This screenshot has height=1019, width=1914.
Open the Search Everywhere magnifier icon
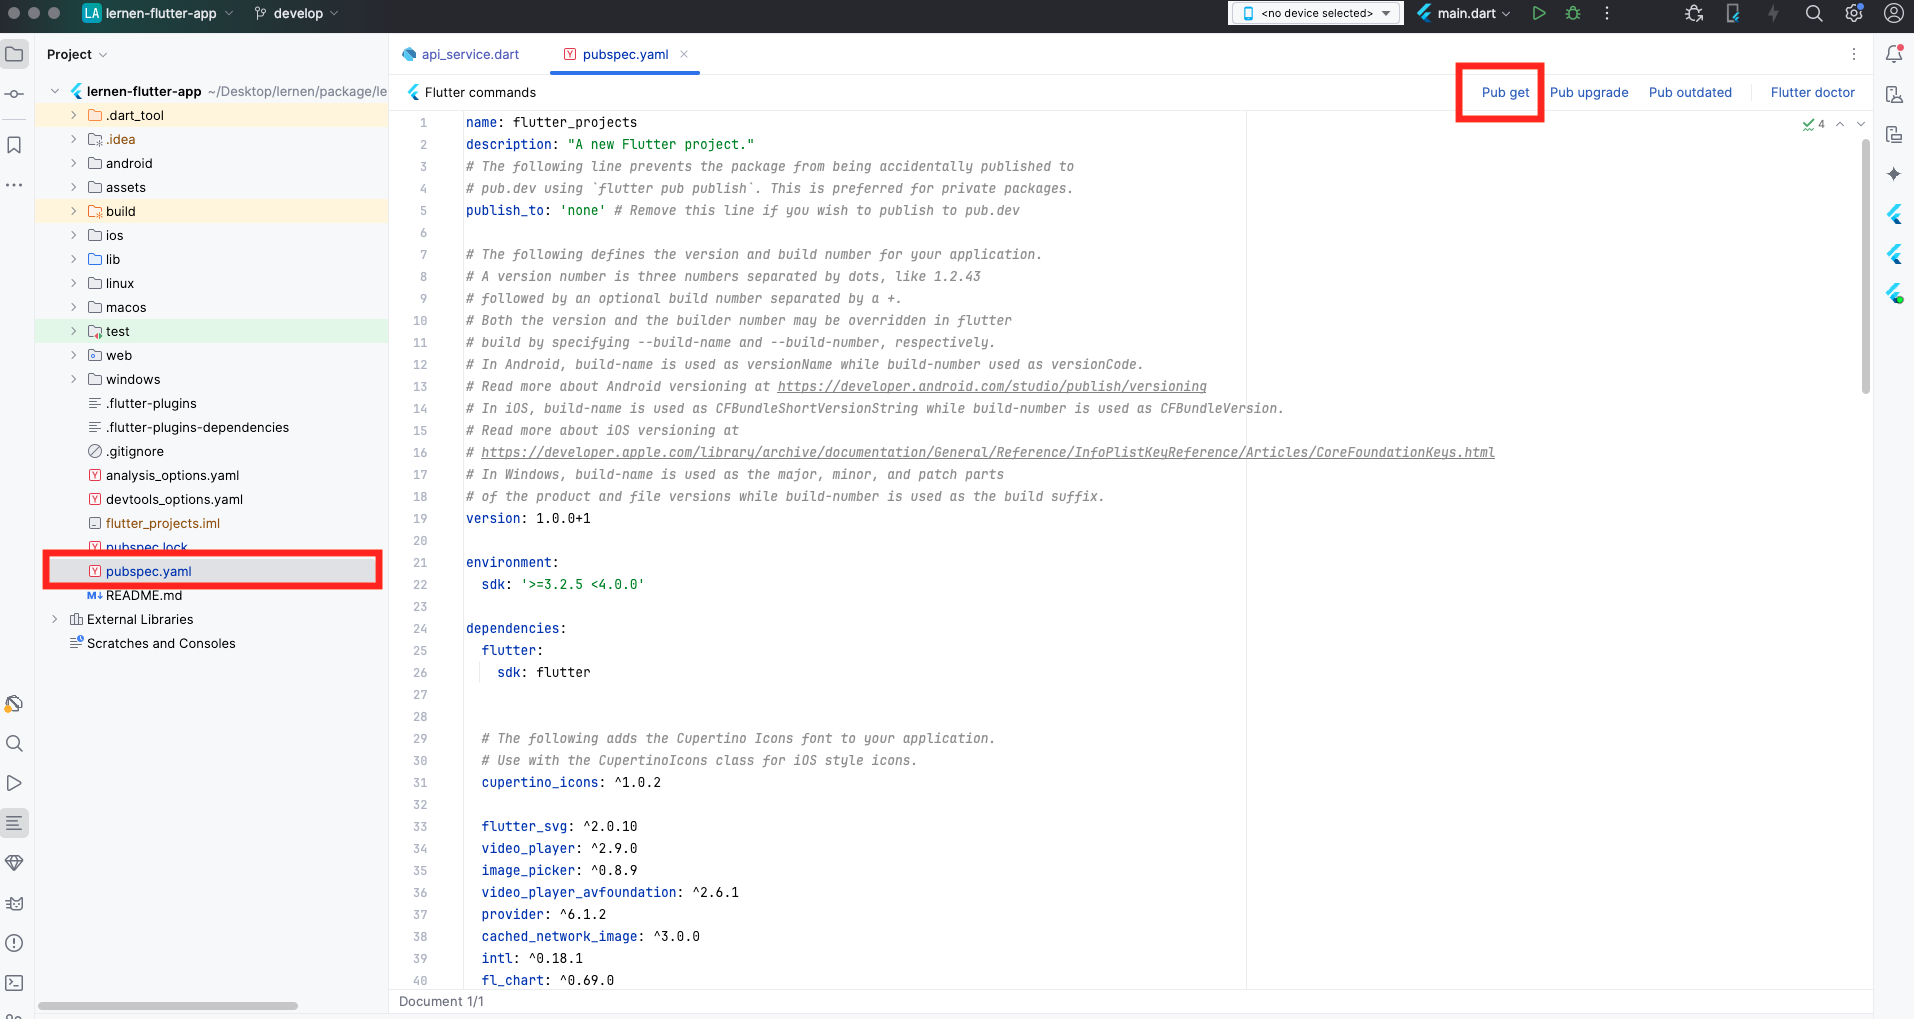point(1814,13)
